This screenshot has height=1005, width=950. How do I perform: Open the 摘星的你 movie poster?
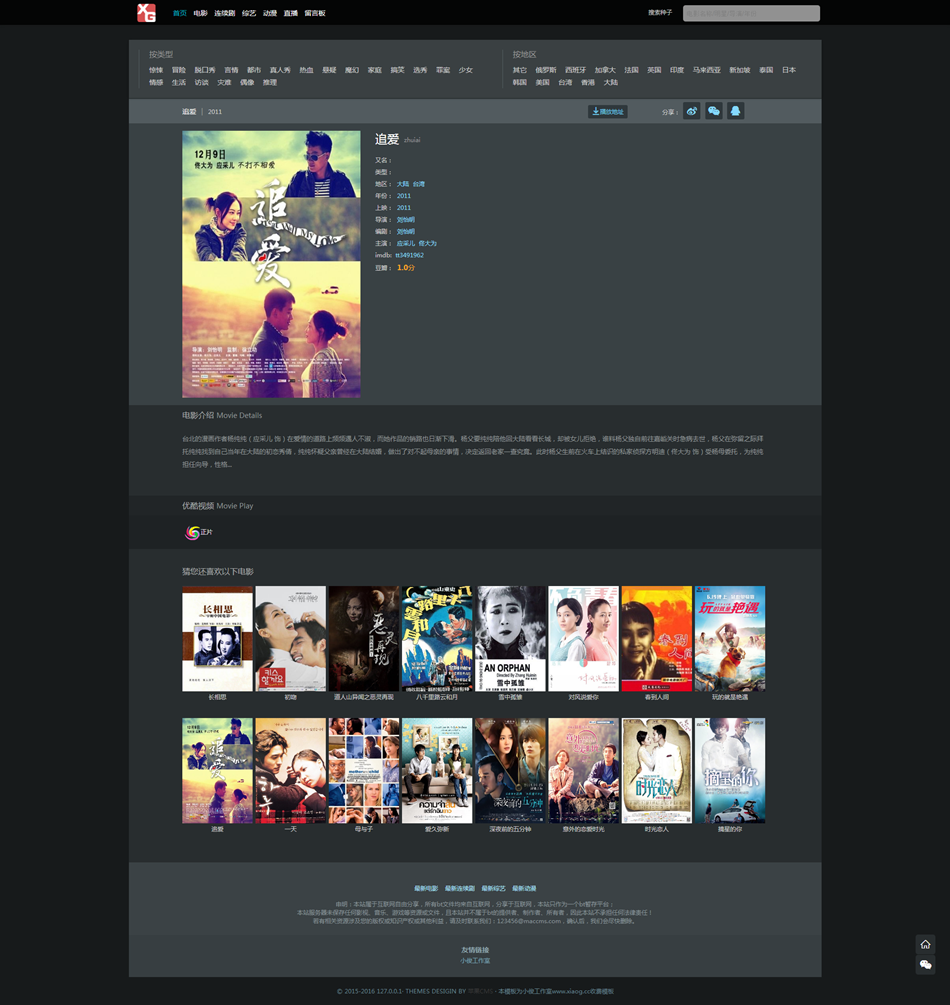[730, 770]
